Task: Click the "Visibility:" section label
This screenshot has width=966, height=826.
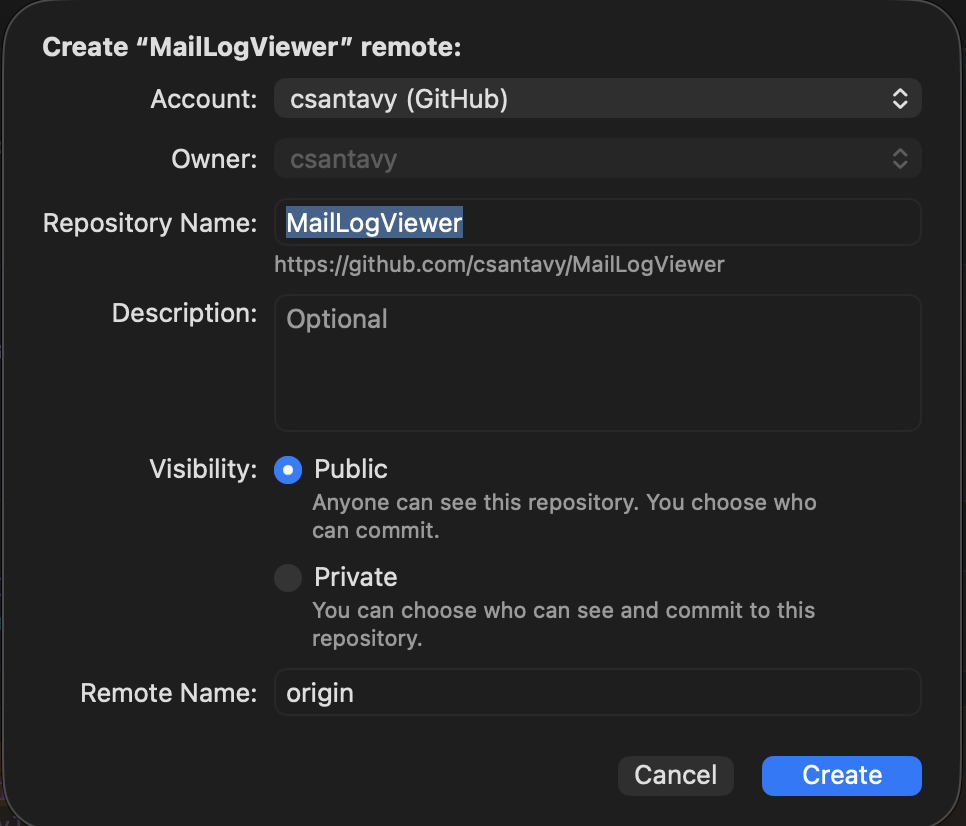Action: [x=203, y=469]
